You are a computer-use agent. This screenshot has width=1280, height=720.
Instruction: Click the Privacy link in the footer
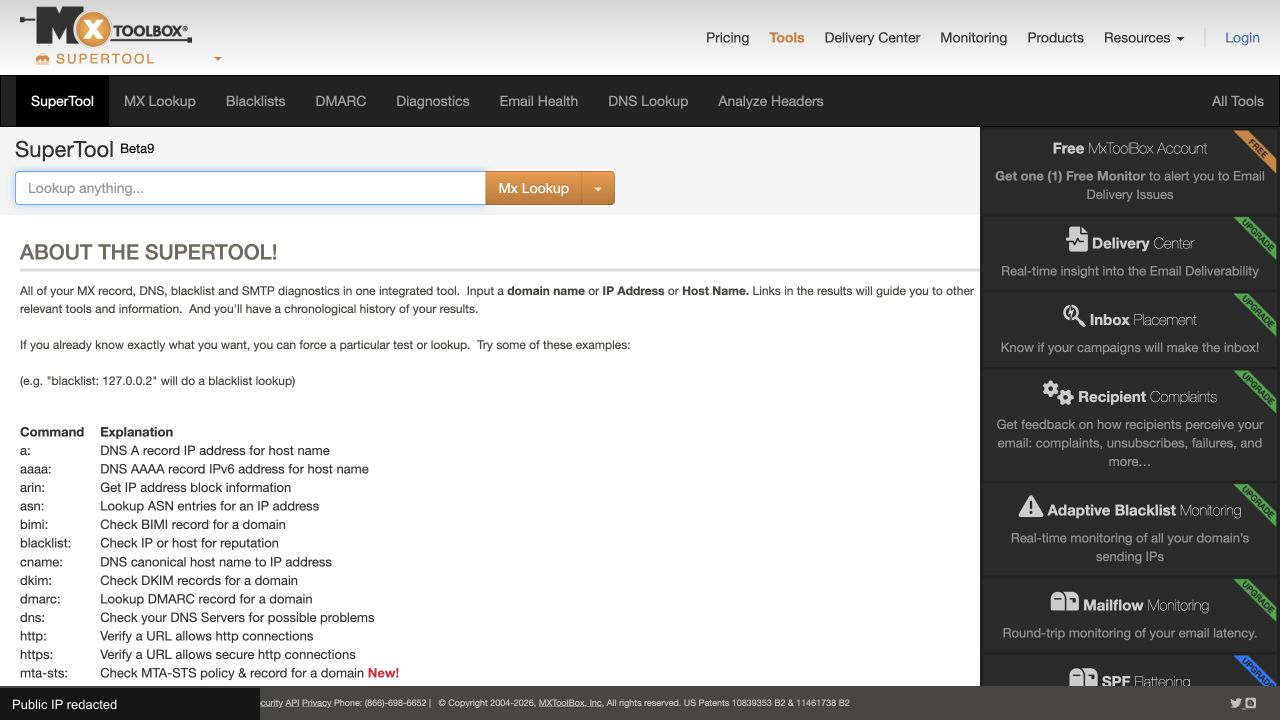316,703
